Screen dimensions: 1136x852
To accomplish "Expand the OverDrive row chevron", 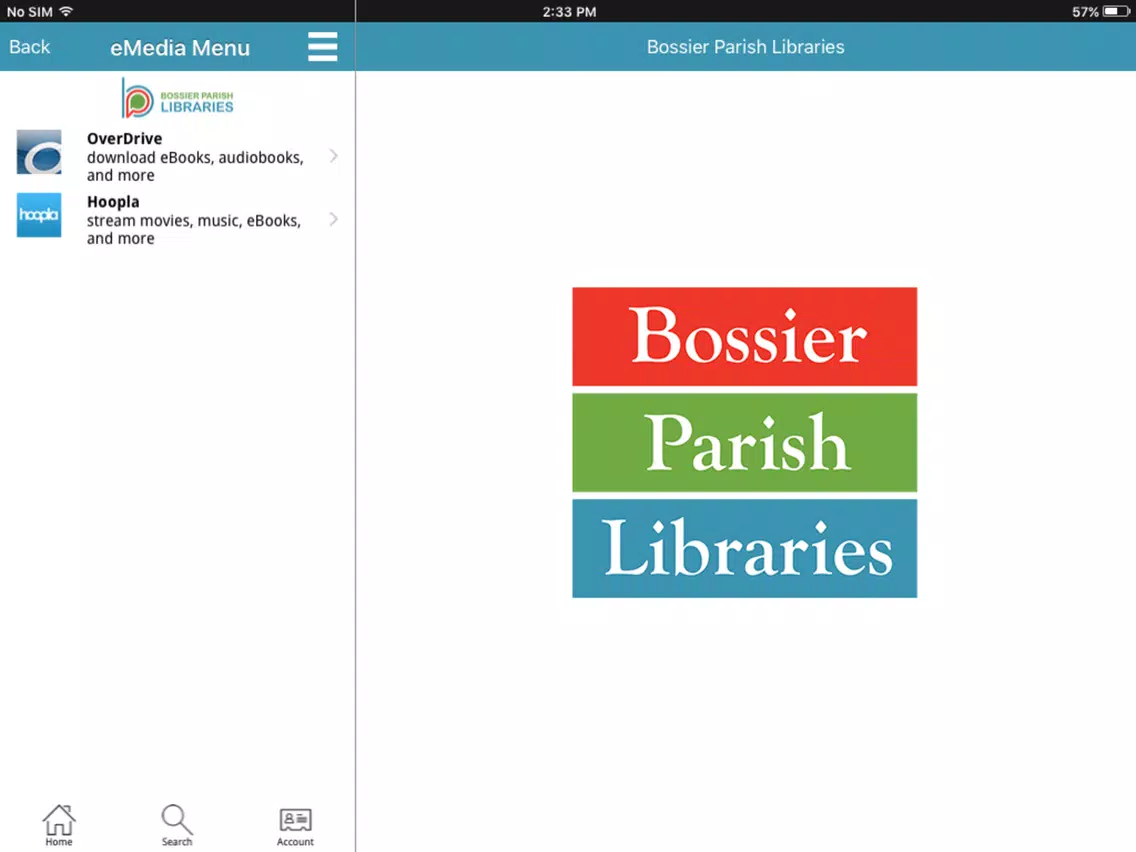I will tap(333, 156).
